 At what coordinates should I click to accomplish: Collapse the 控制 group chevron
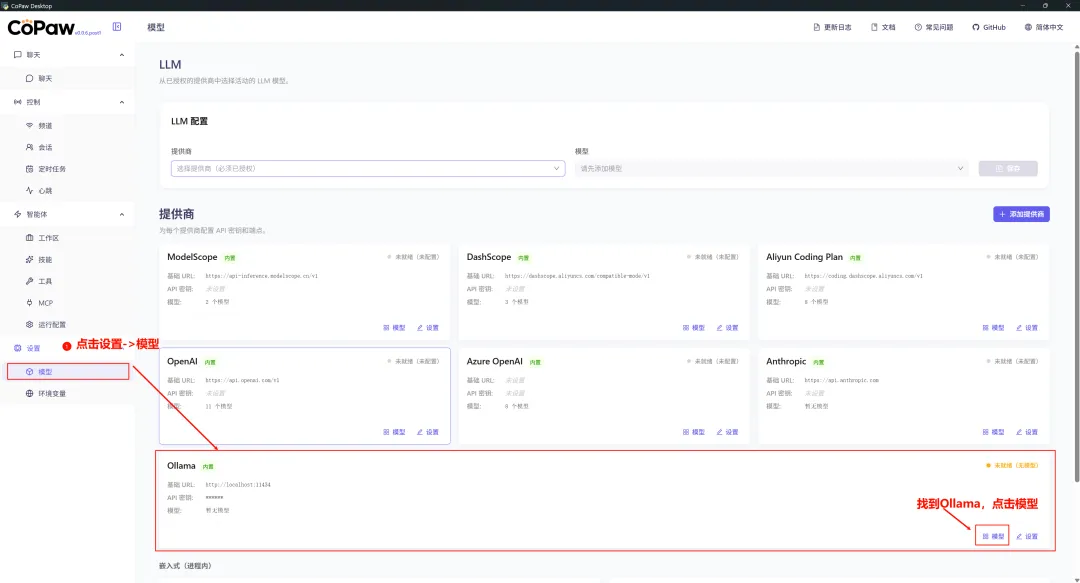pyautogui.click(x=122, y=102)
